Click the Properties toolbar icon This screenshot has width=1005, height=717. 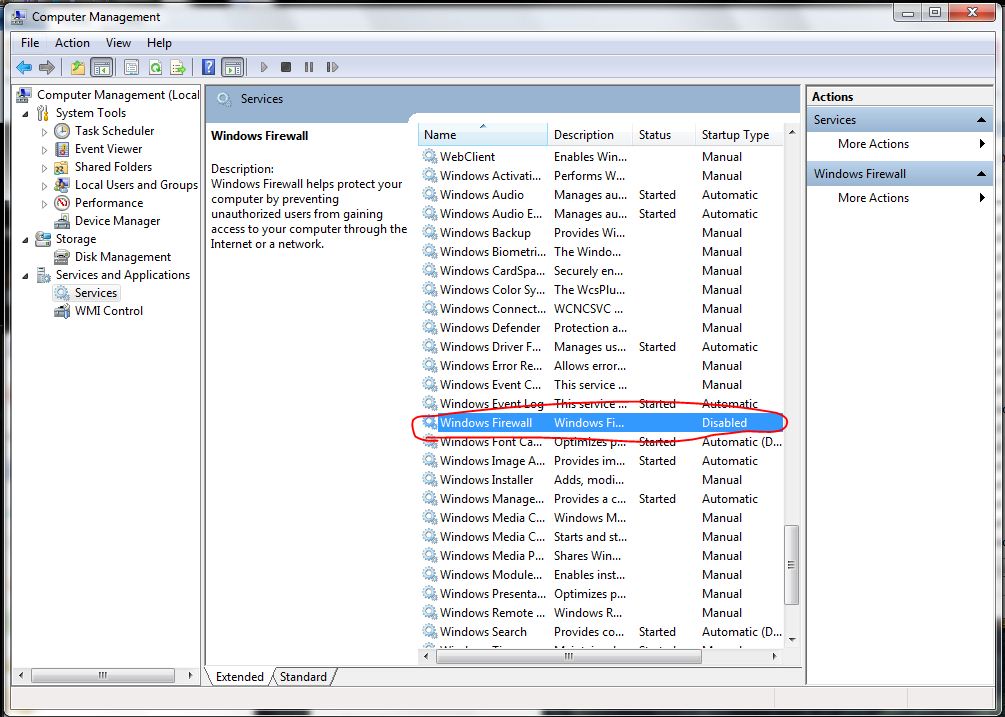(x=131, y=67)
